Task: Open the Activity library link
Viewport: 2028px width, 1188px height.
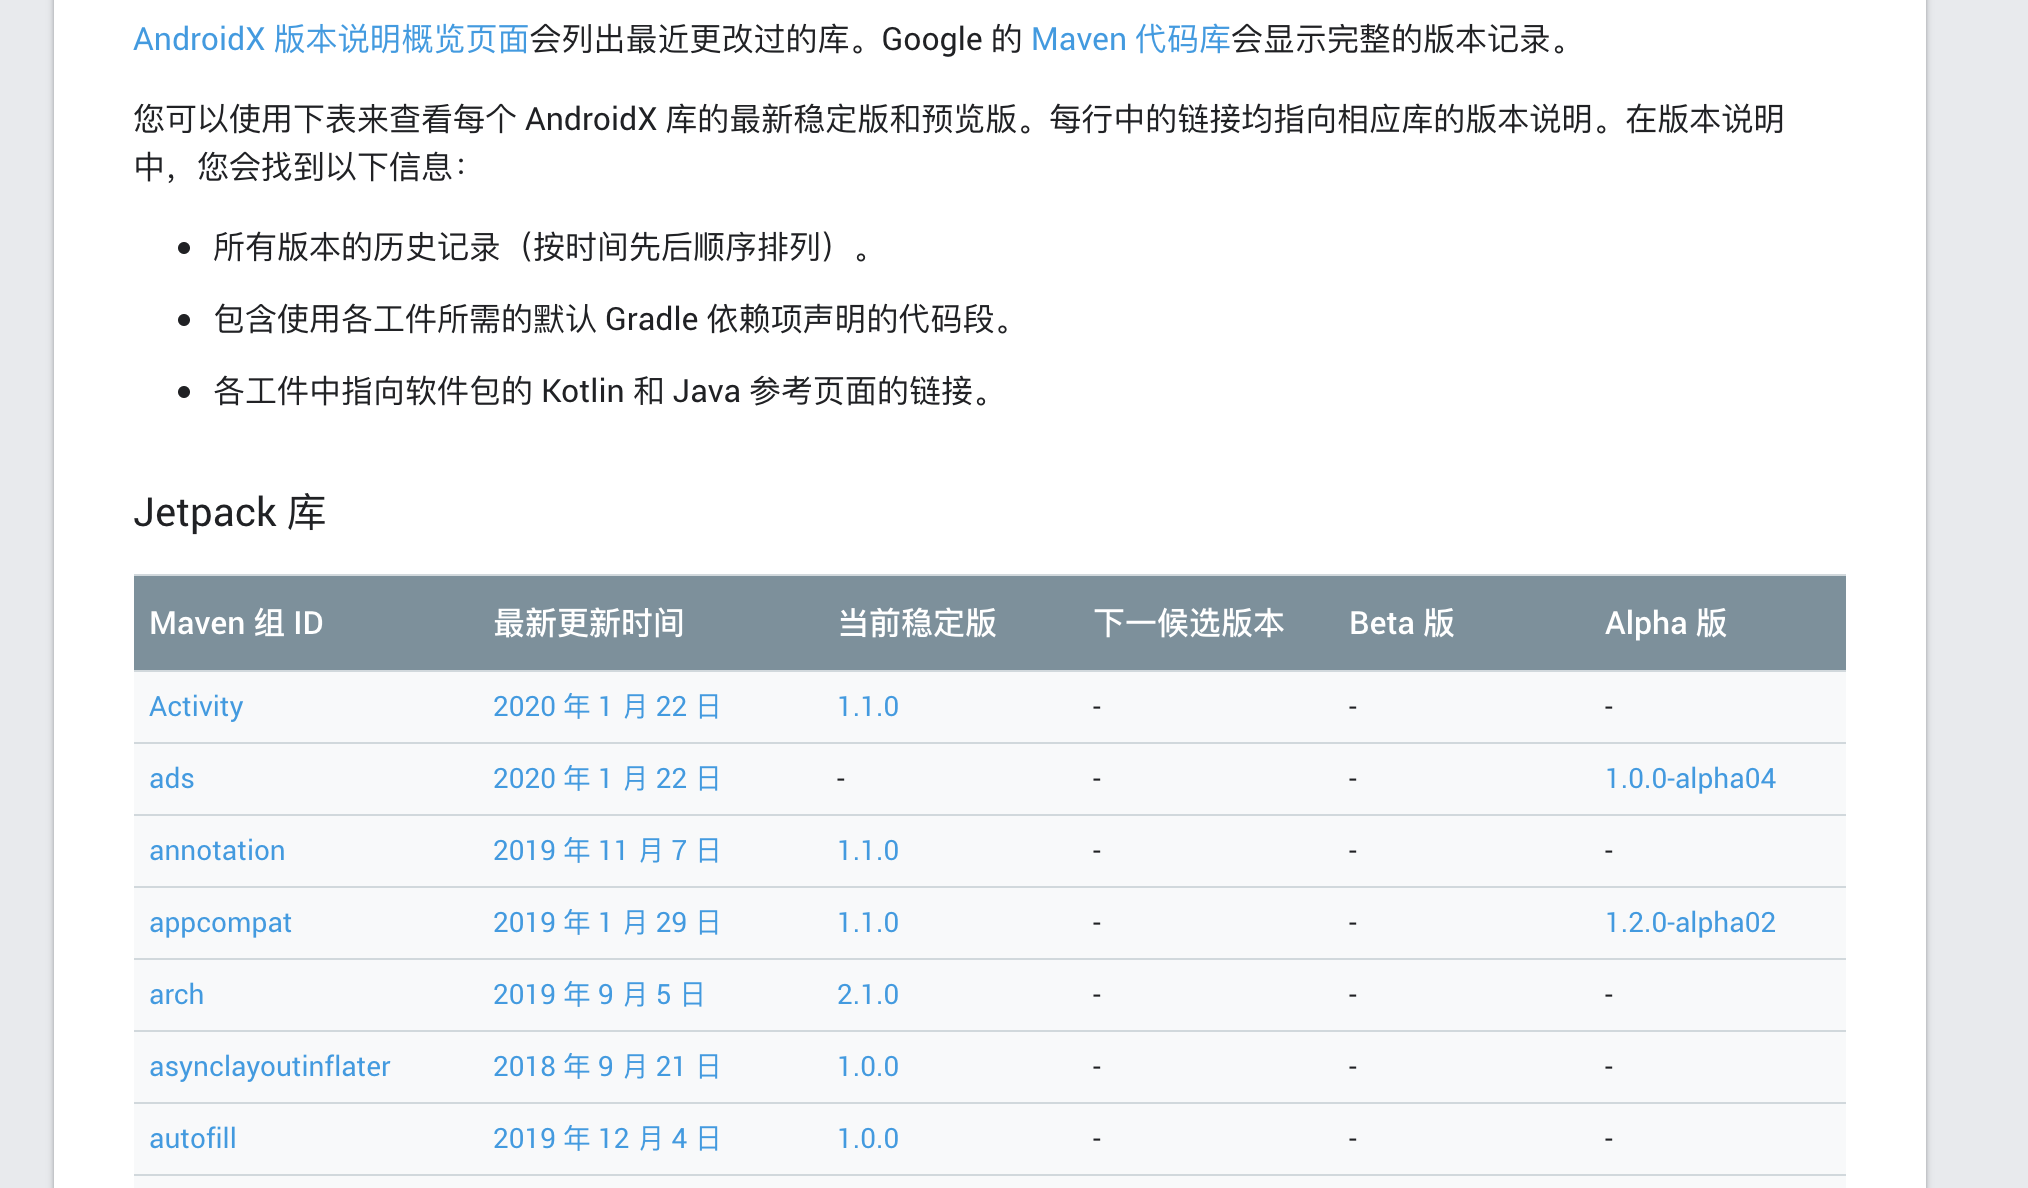Action: coord(196,706)
